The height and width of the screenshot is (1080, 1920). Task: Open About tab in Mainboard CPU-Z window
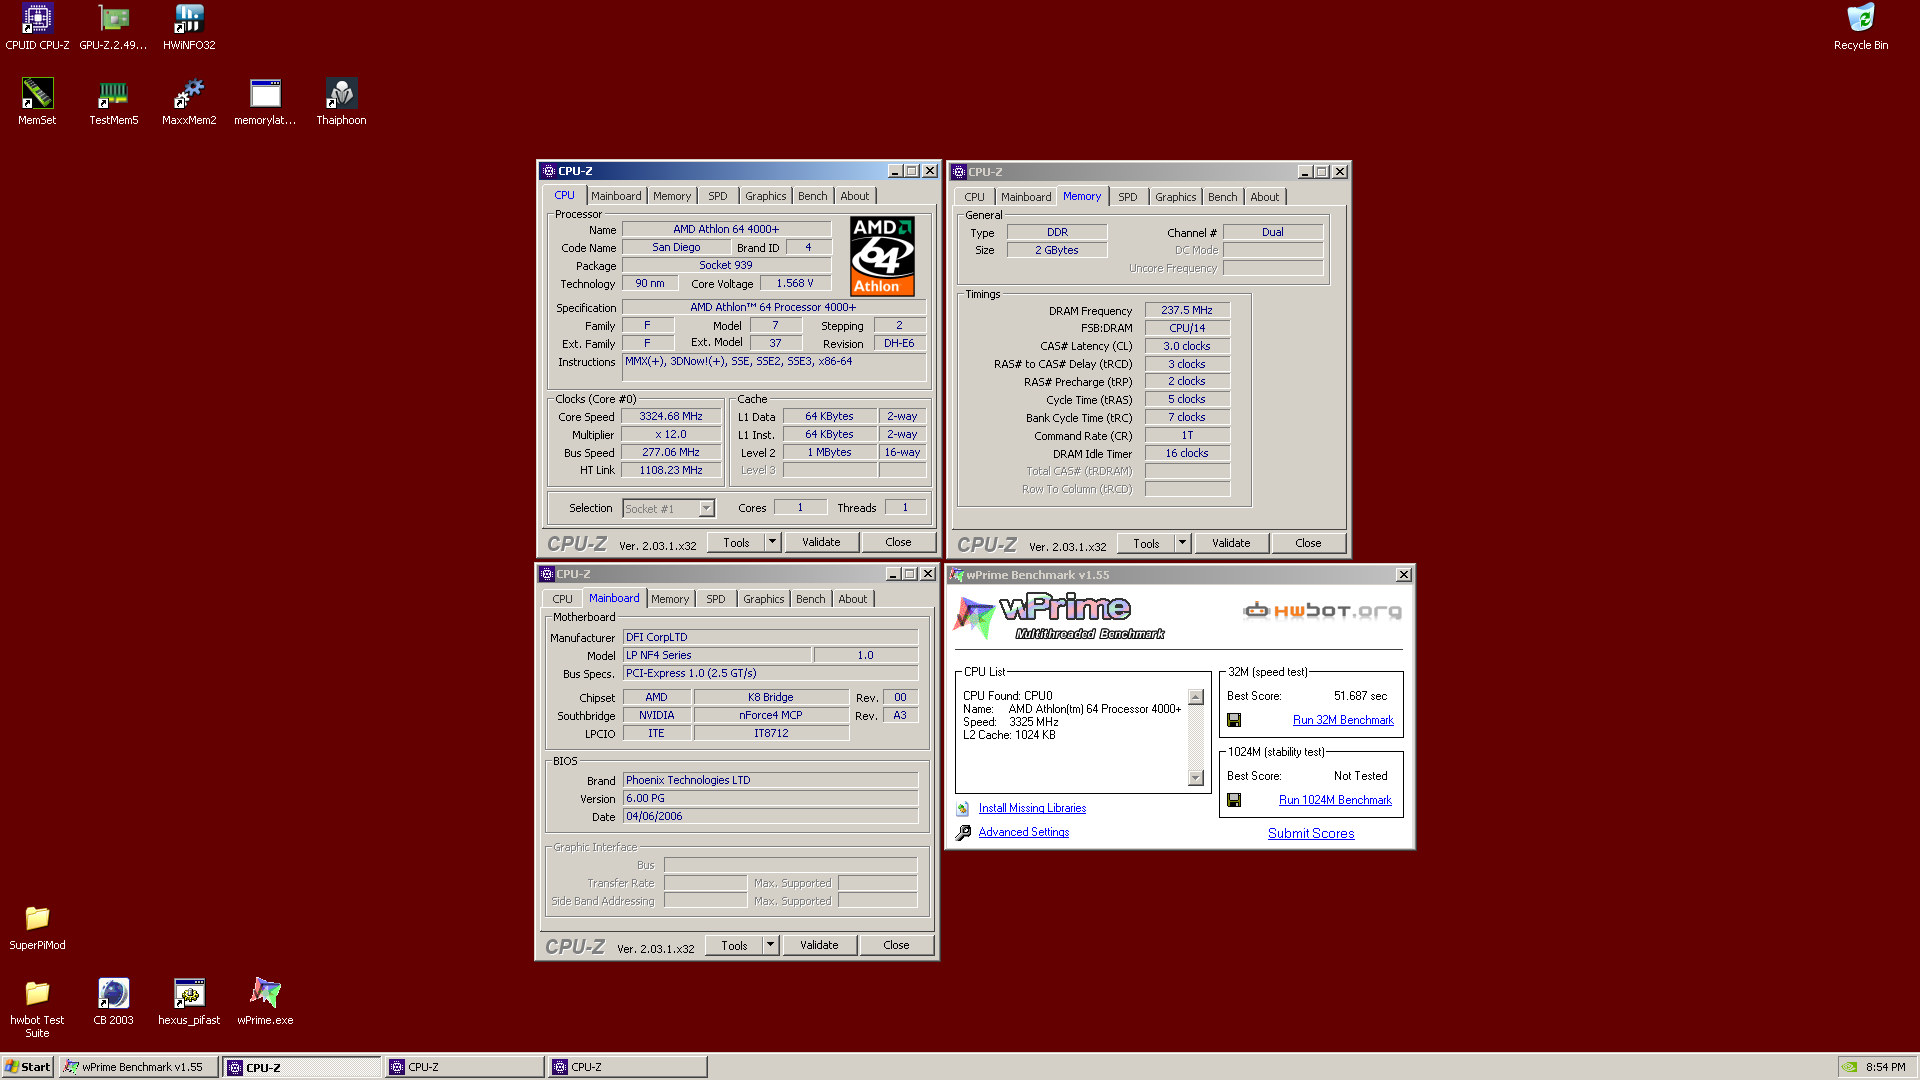pos(852,599)
